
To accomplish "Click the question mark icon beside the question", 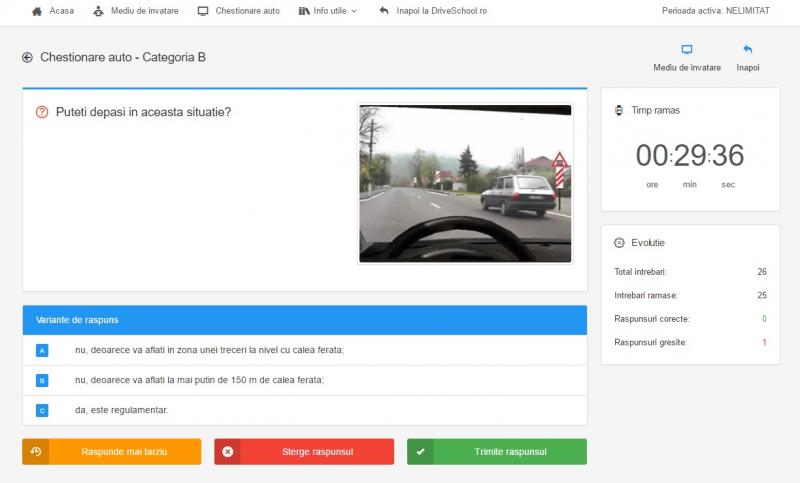I will [x=42, y=112].
